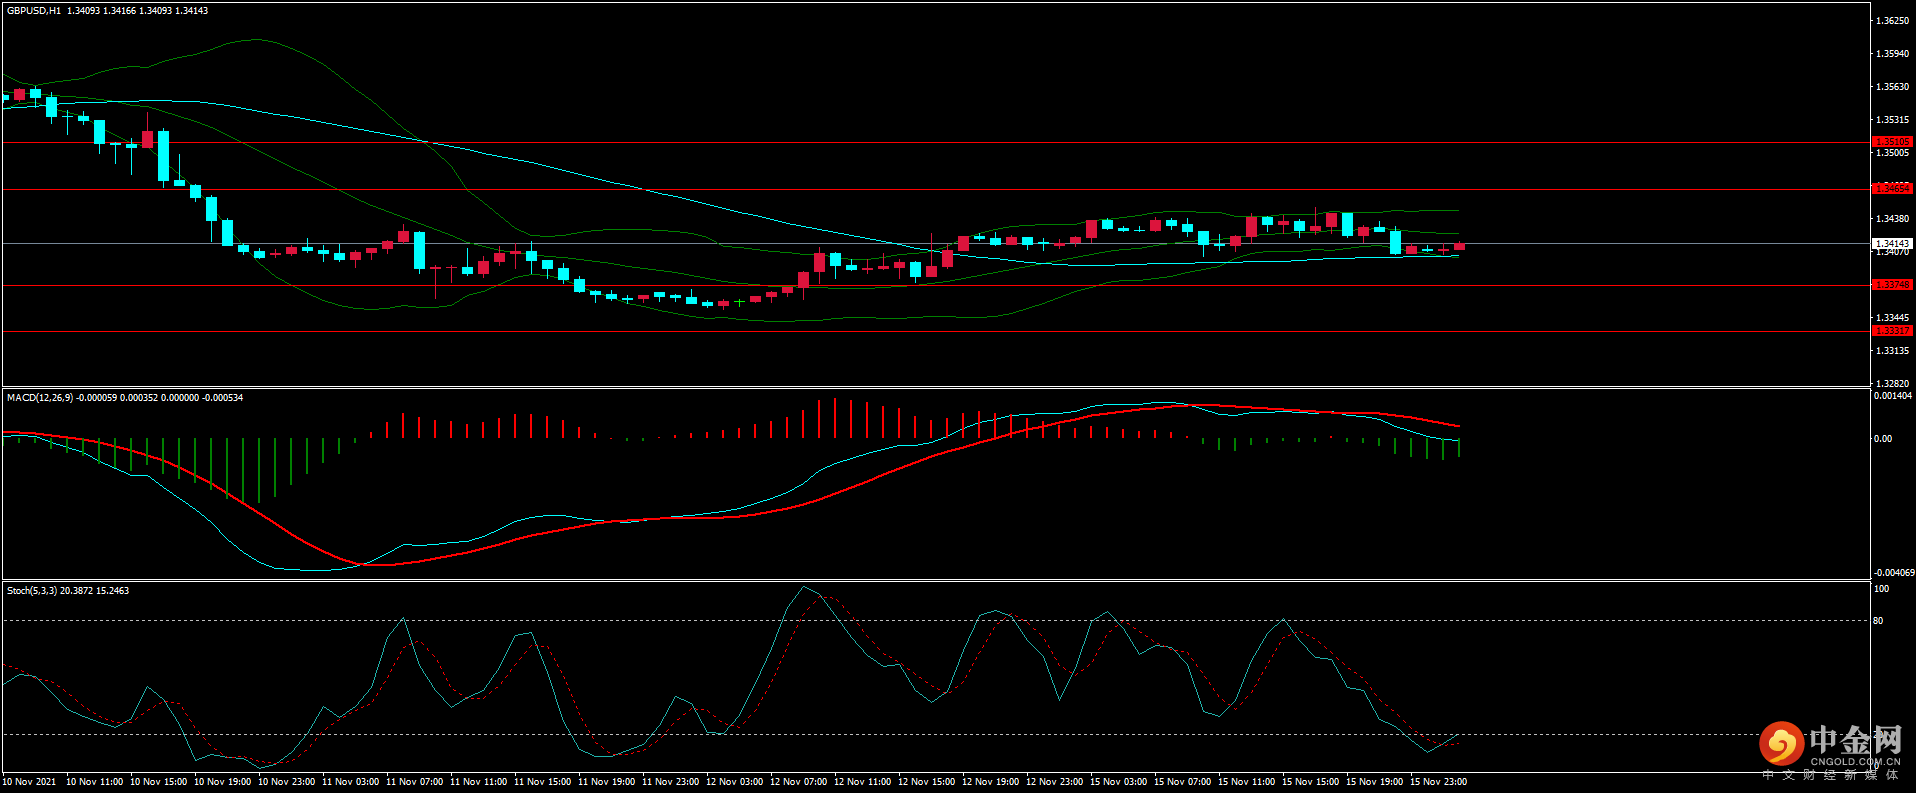Click the 12 Nov 03:00 time label
Viewport: 1916px width, 793px height.
735,782
